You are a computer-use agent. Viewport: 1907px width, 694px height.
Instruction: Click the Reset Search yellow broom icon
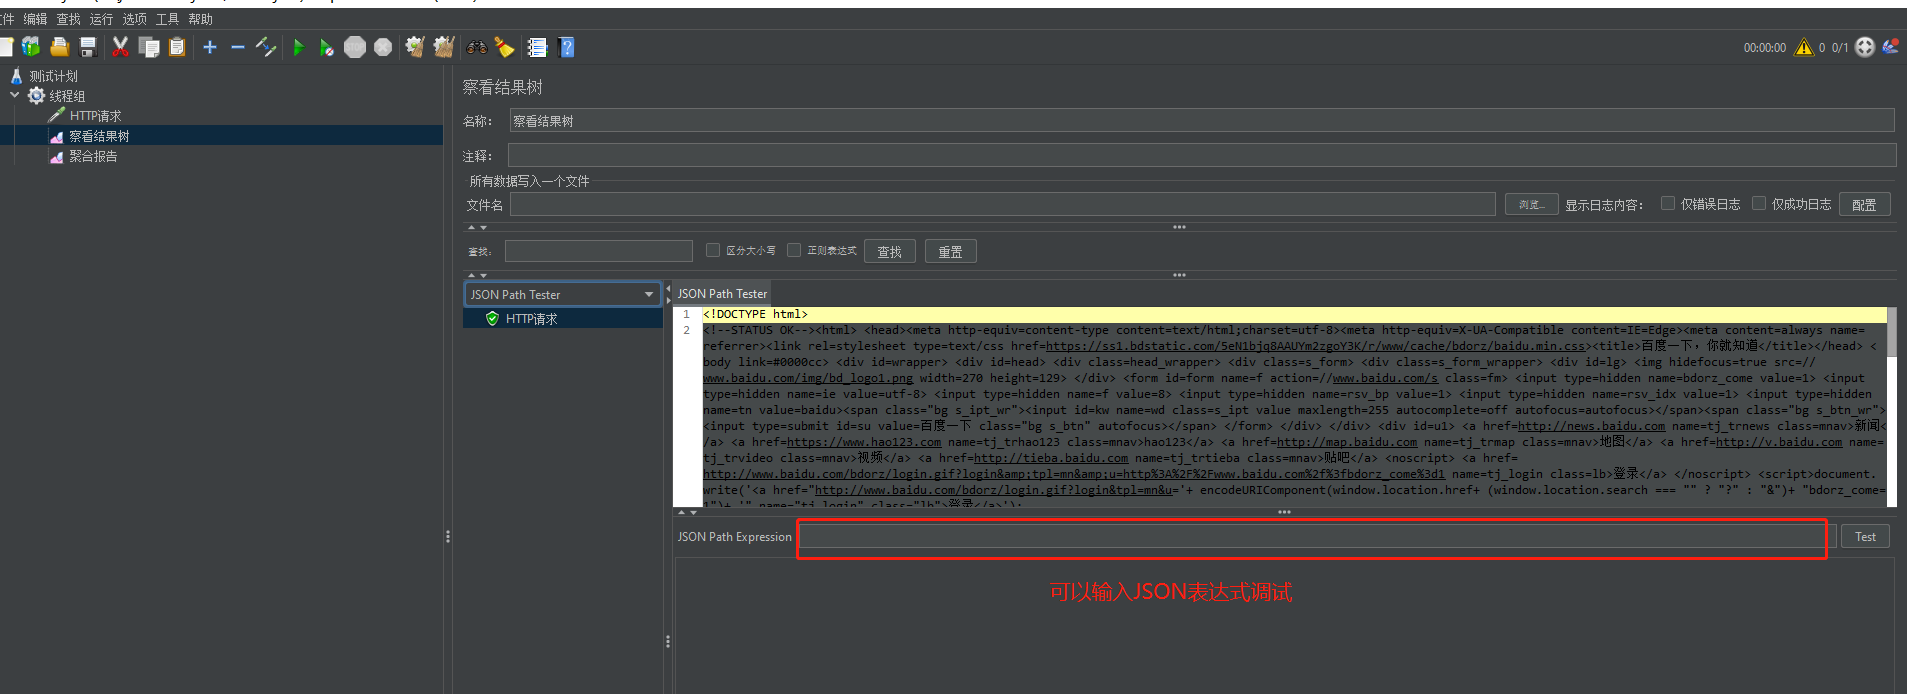(505, 47)
